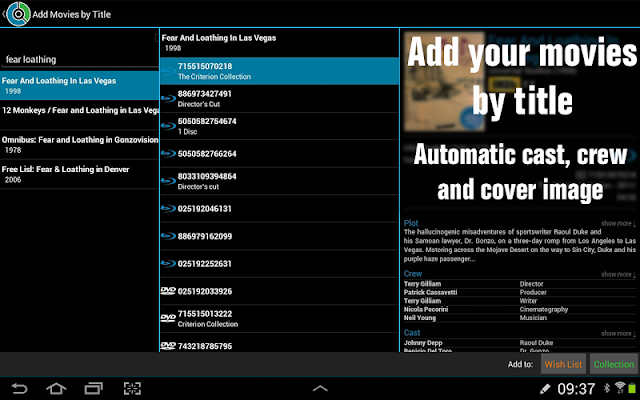Click the Plot section heading
The height and width of the screenshot is (400, 640).
[411, 223]
